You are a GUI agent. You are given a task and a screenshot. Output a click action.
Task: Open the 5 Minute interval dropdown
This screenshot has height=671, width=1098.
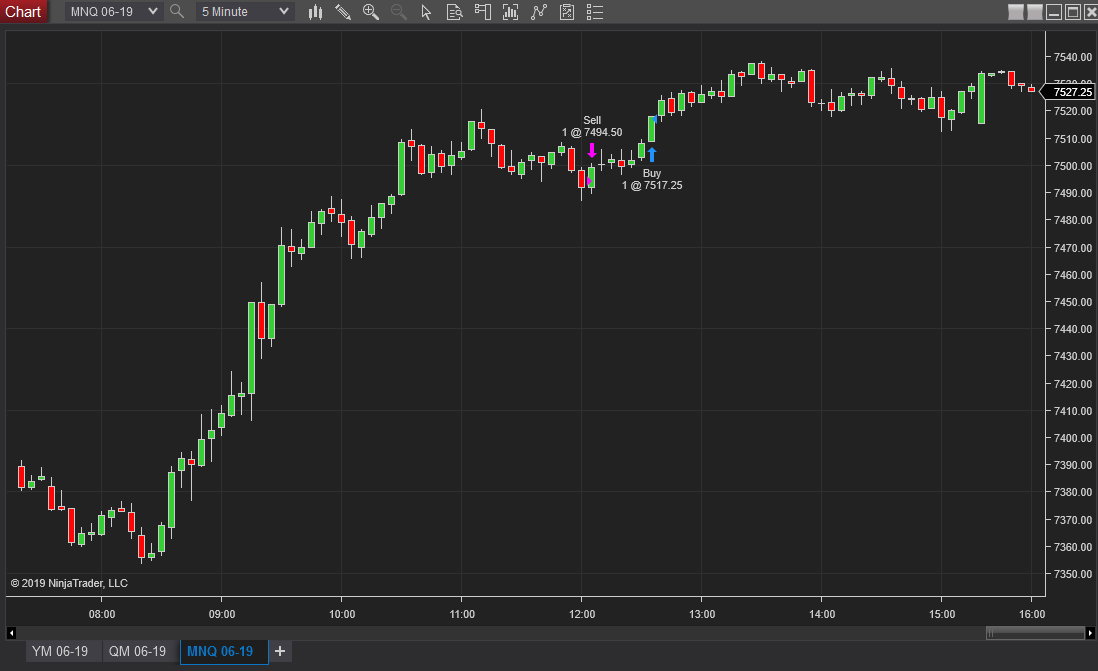tap(244, 12)
